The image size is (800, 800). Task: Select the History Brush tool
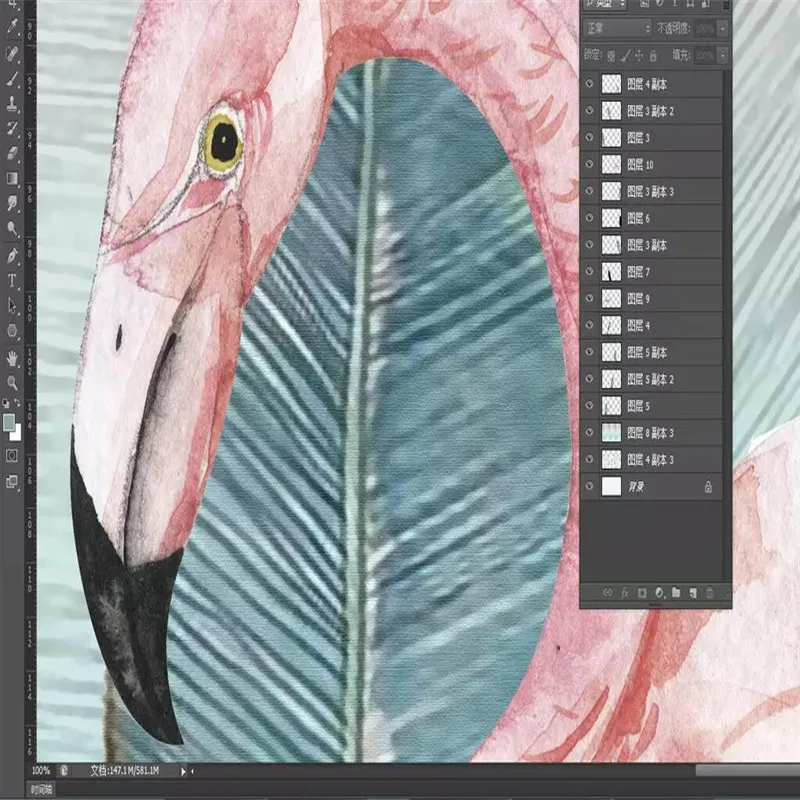(x=12, y=128)
